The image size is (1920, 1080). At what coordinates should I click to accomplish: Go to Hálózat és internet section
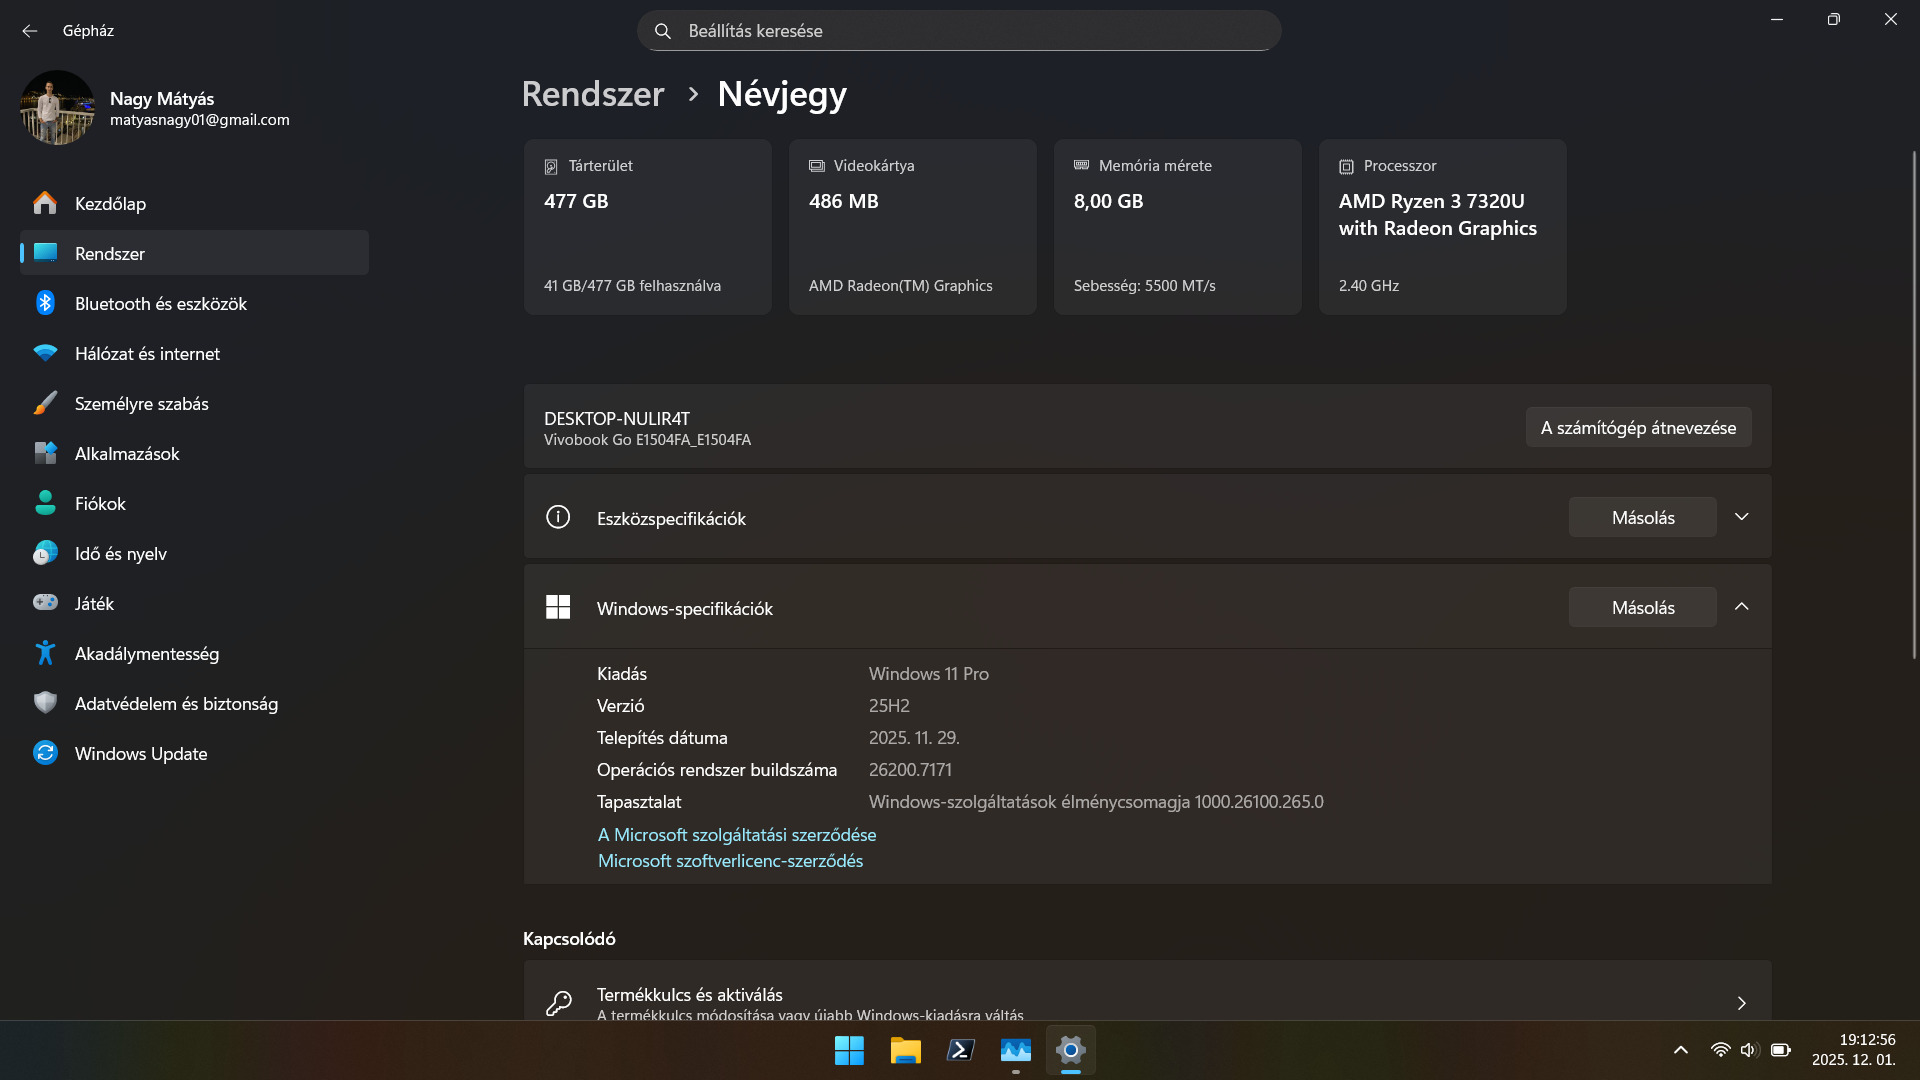pyautogui.click(x=147, y=354)
